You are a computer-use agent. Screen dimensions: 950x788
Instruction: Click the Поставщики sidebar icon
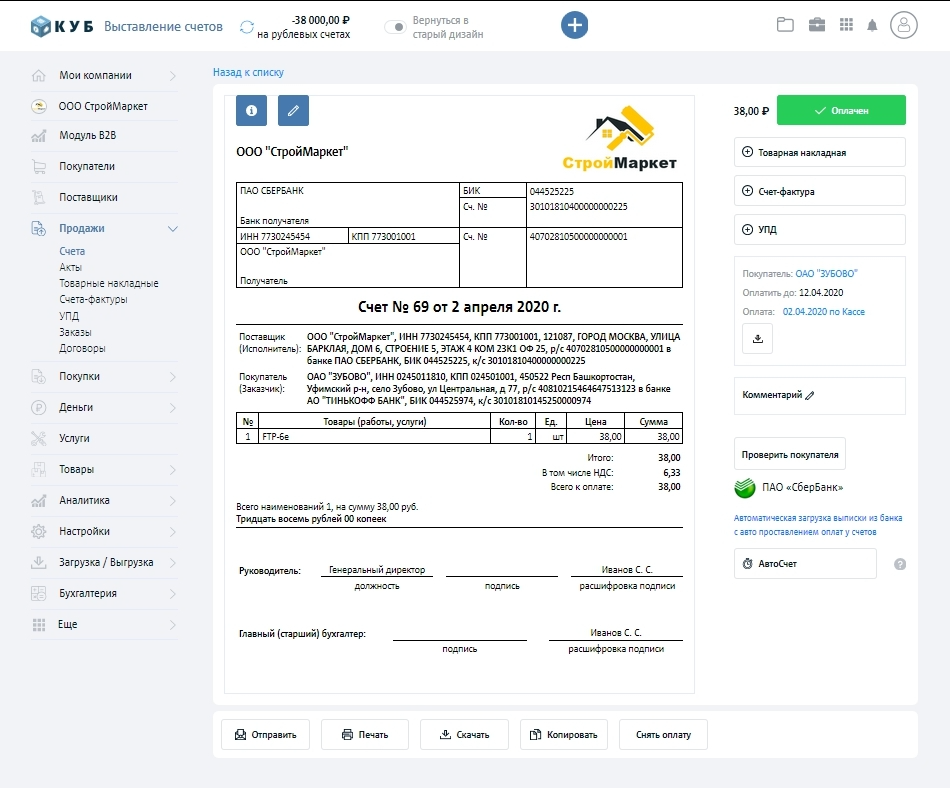39,197
